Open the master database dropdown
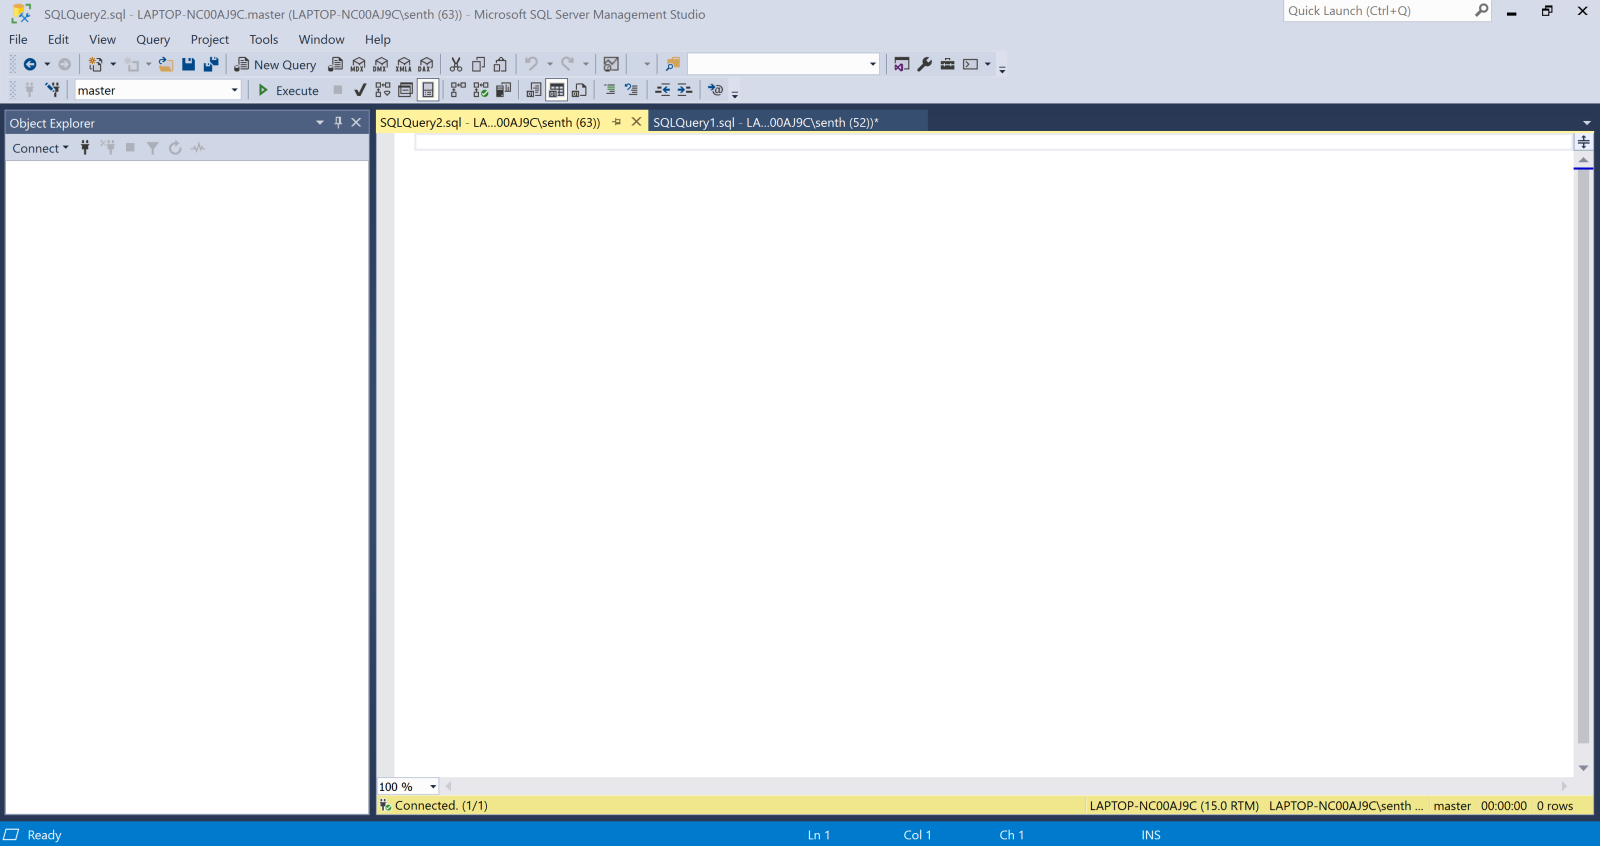Image resolution: width=1600 pixels, height=846 pixels. click(235, 90)
